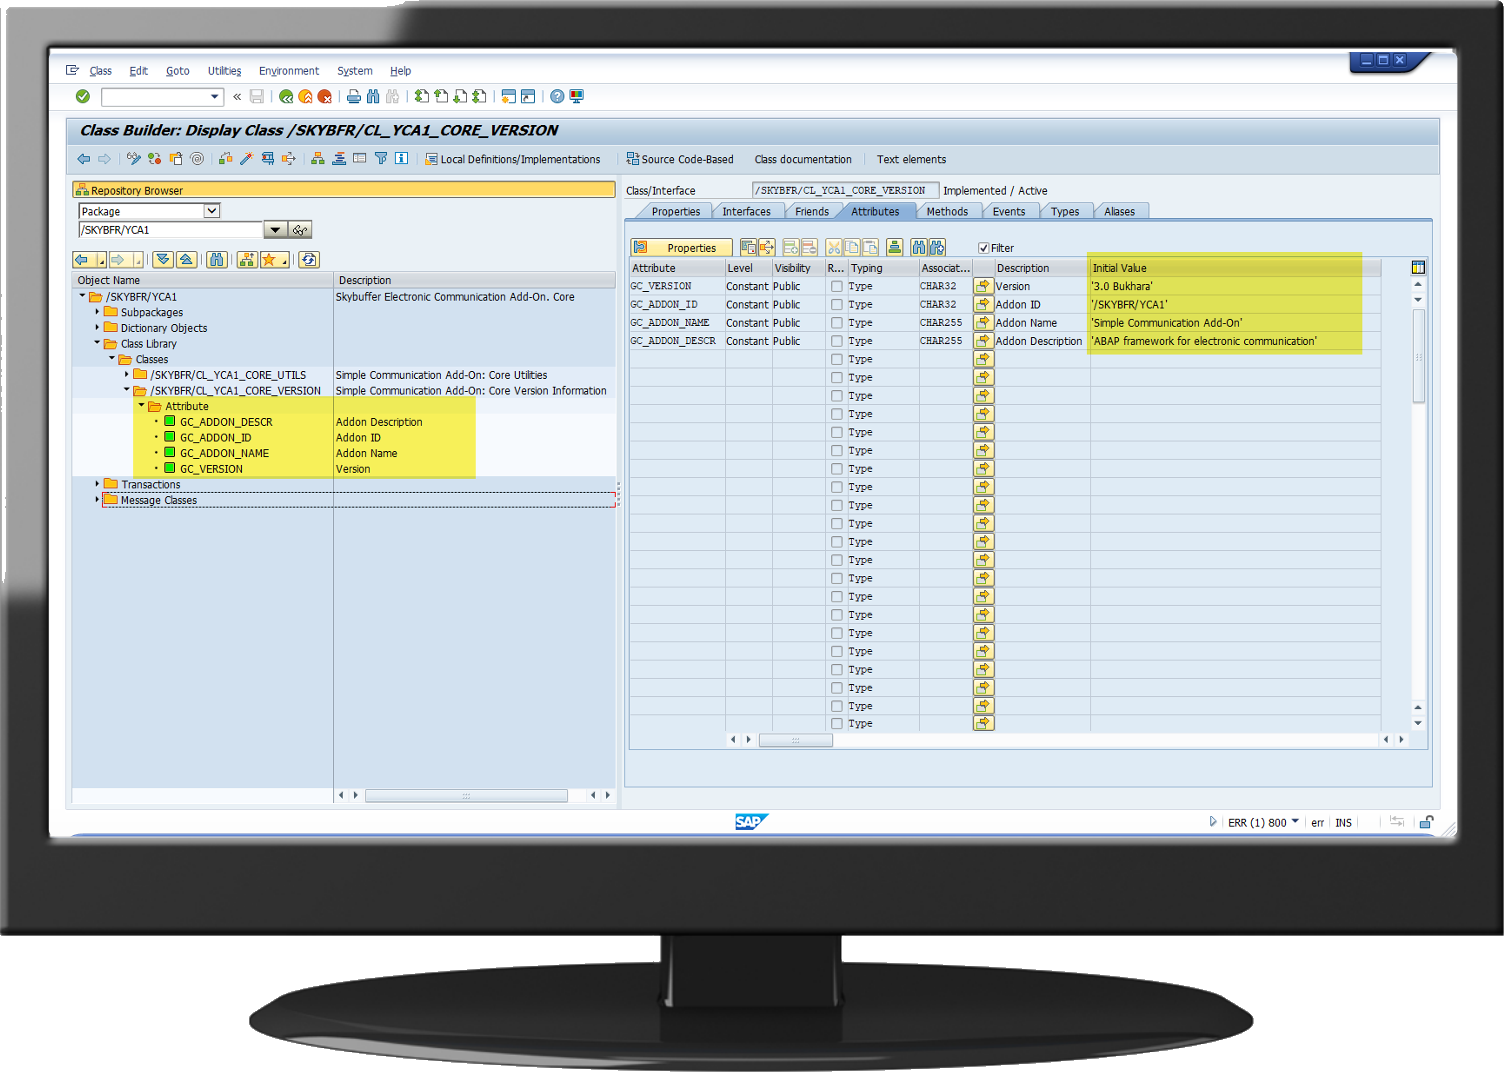Click the attributes table vertical scrollbar thumb
The height and width of the screenshot is (1072, 1504).
click(1418, 357)
